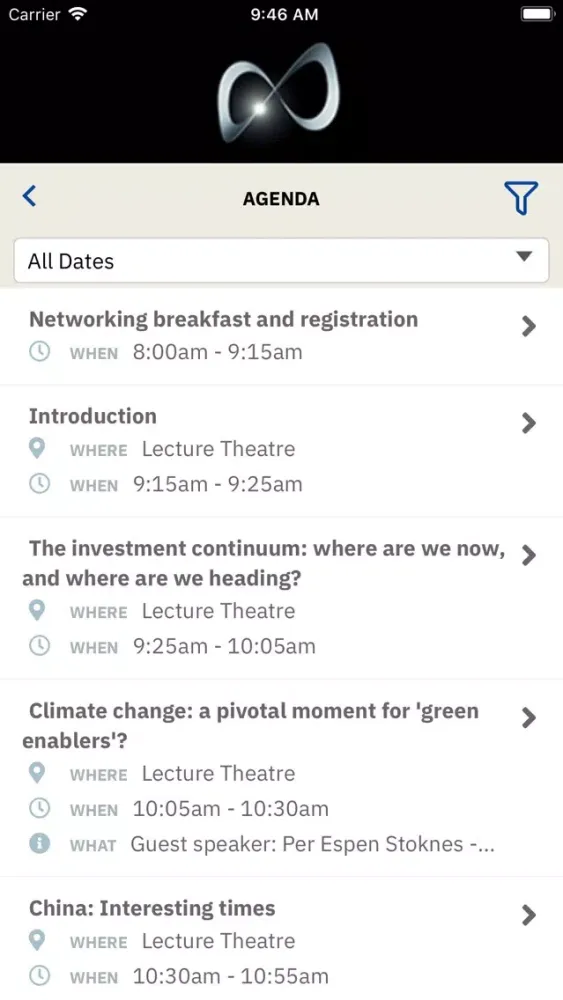Click the All Dates dropdown arrow
563x1000 pixels.
[x=524, y=256]
